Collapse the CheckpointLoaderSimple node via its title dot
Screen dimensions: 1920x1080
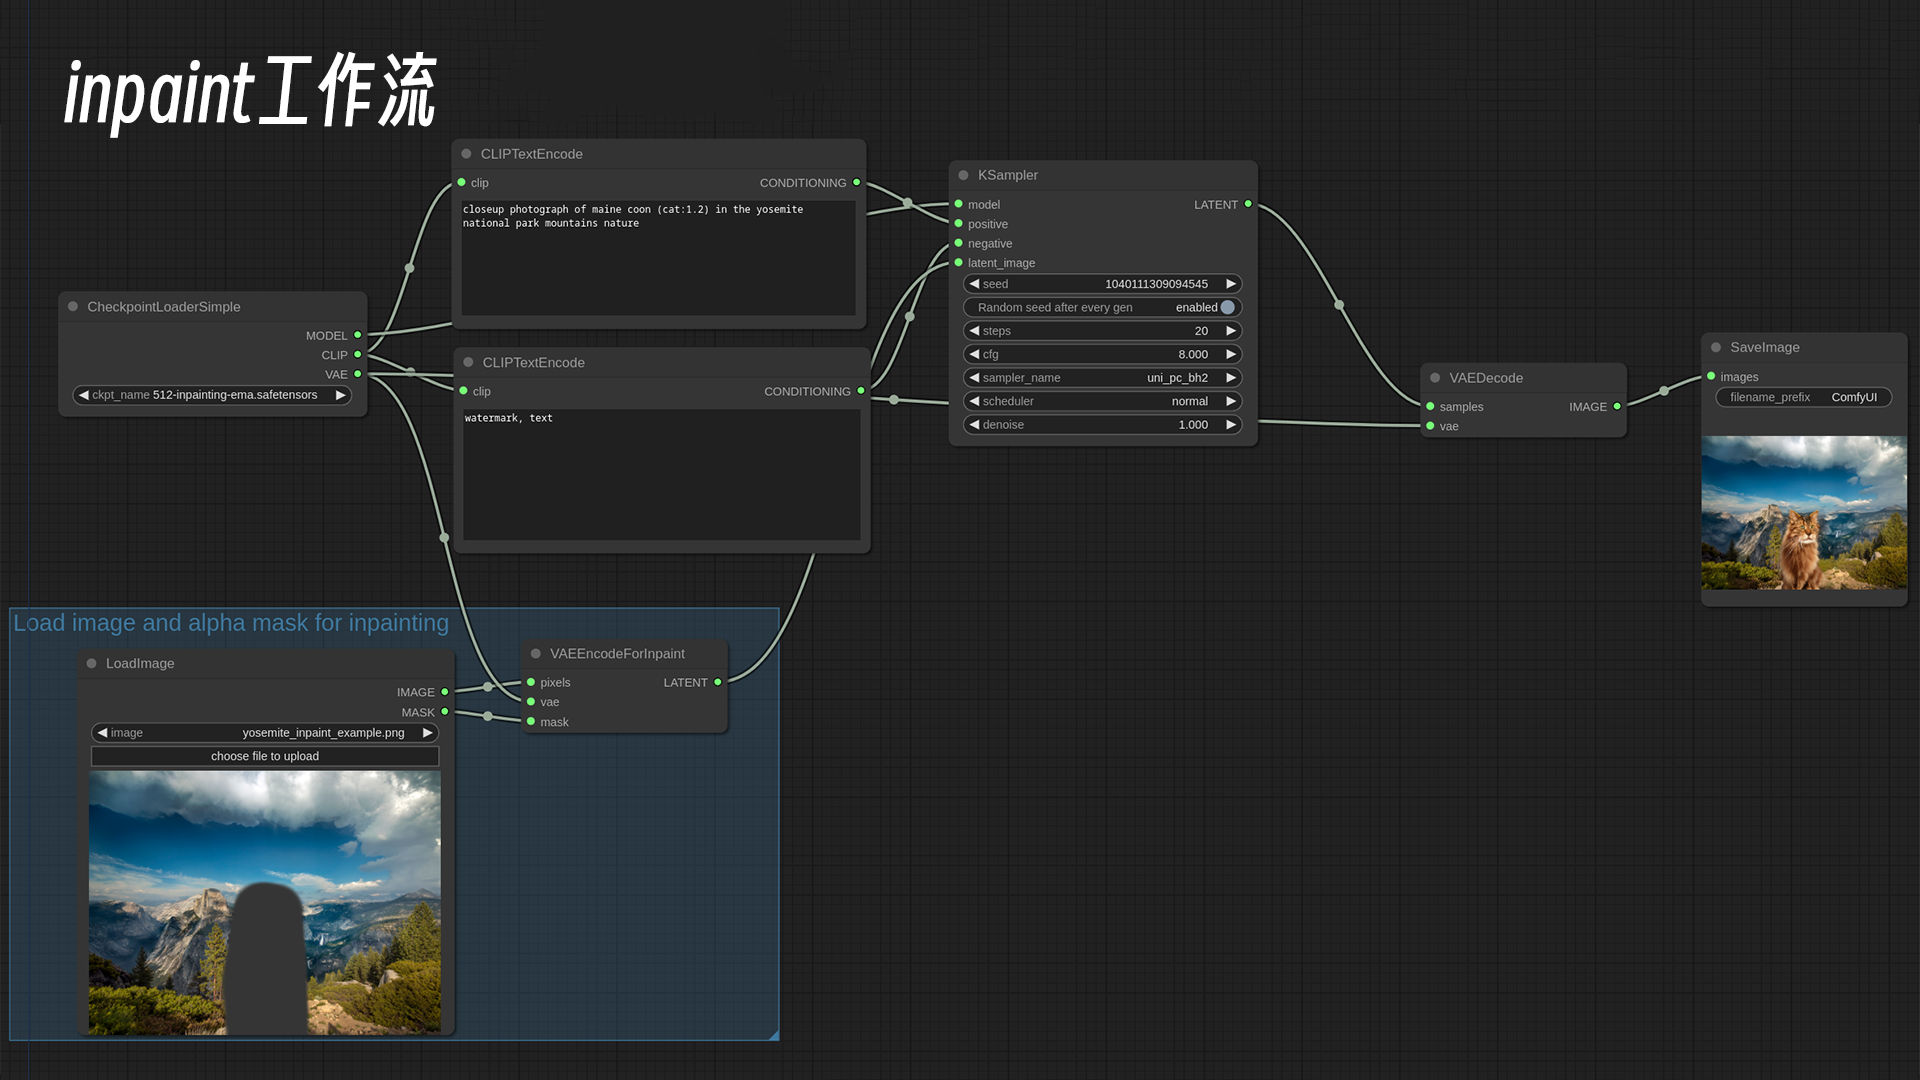coord(73,307)
